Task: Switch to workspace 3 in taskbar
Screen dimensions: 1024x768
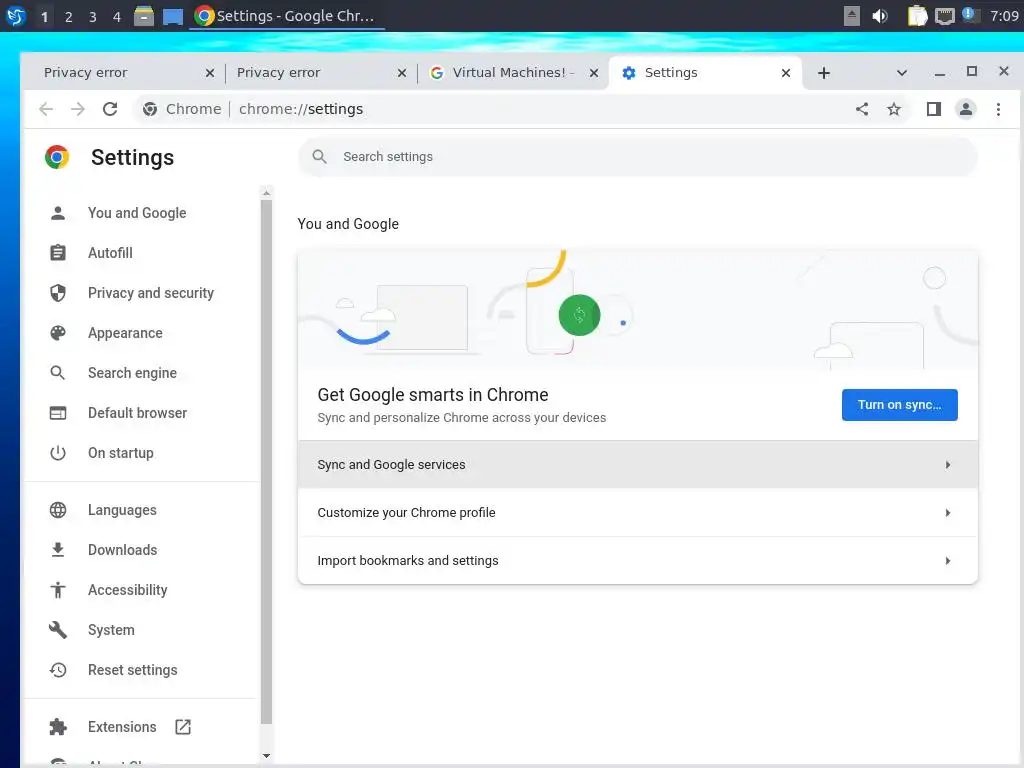Action: (x=92, y=16)
